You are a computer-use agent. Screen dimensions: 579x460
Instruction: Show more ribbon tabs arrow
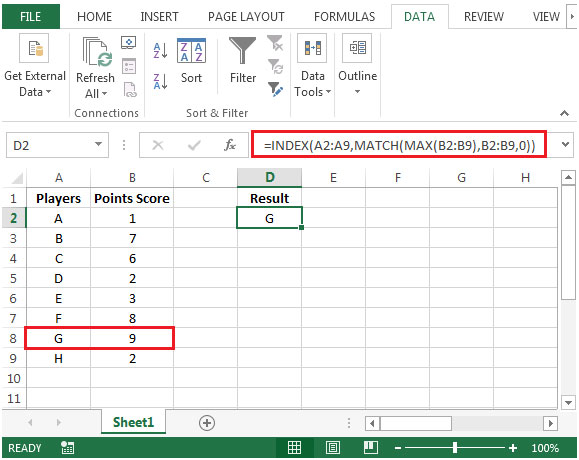pos(572,17)
